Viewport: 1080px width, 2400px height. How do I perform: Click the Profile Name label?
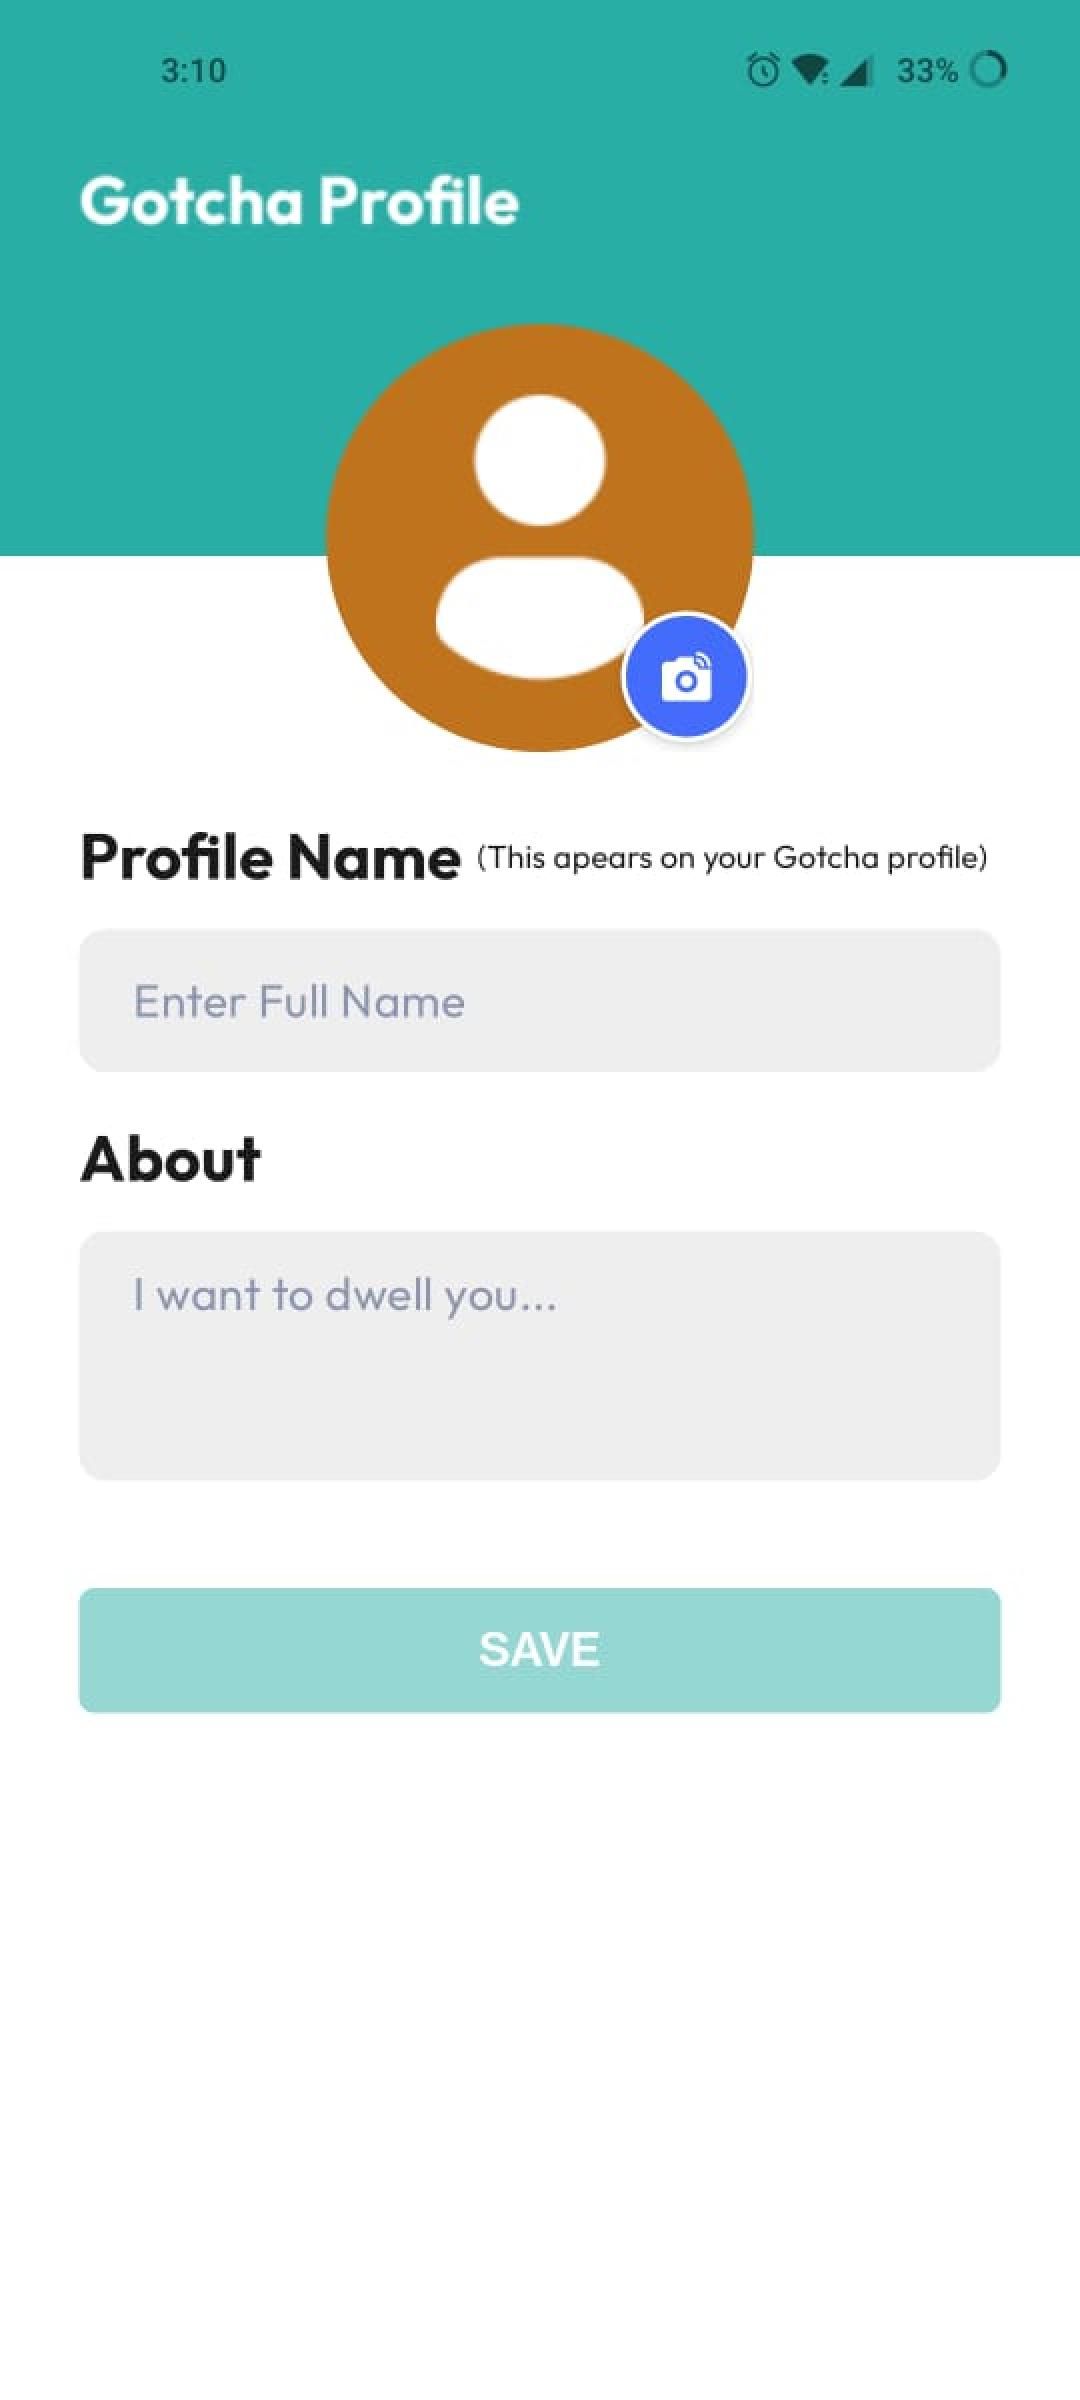[x=270, y=857]
